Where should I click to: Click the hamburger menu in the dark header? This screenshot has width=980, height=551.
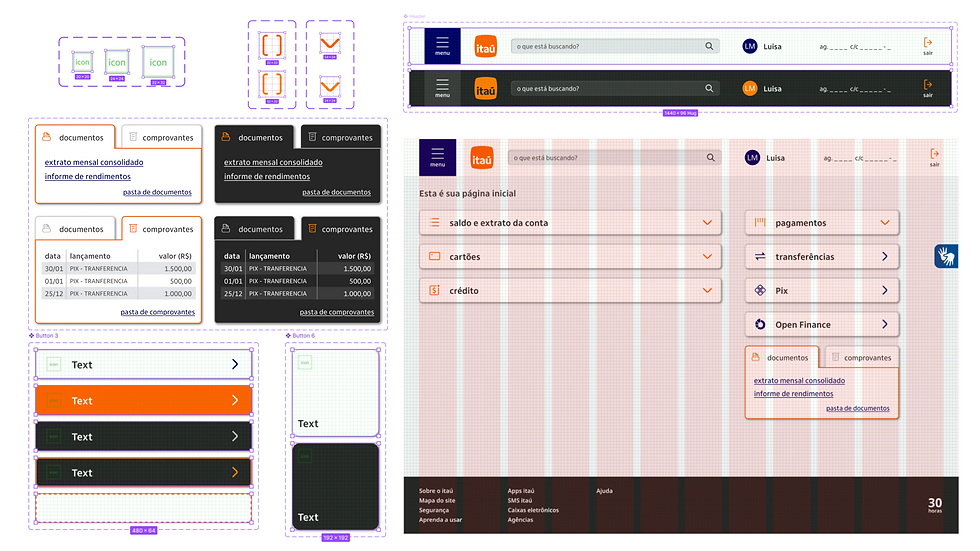[x=442, y=88]
